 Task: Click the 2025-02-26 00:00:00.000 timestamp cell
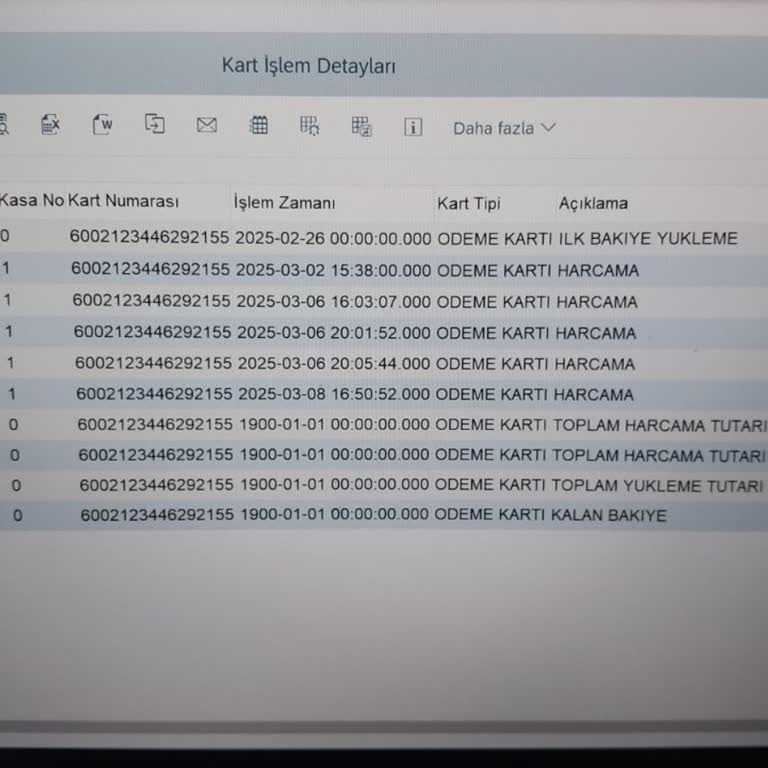point(333,239)
